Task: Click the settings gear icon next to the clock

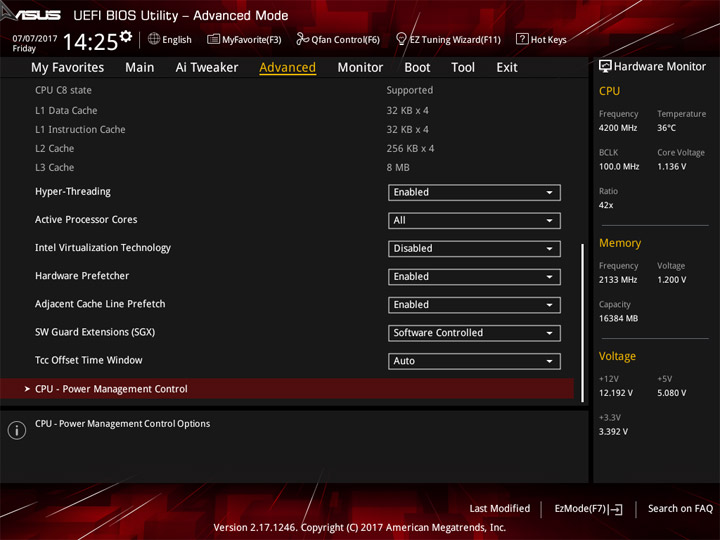Action: (x=126, y=36)
